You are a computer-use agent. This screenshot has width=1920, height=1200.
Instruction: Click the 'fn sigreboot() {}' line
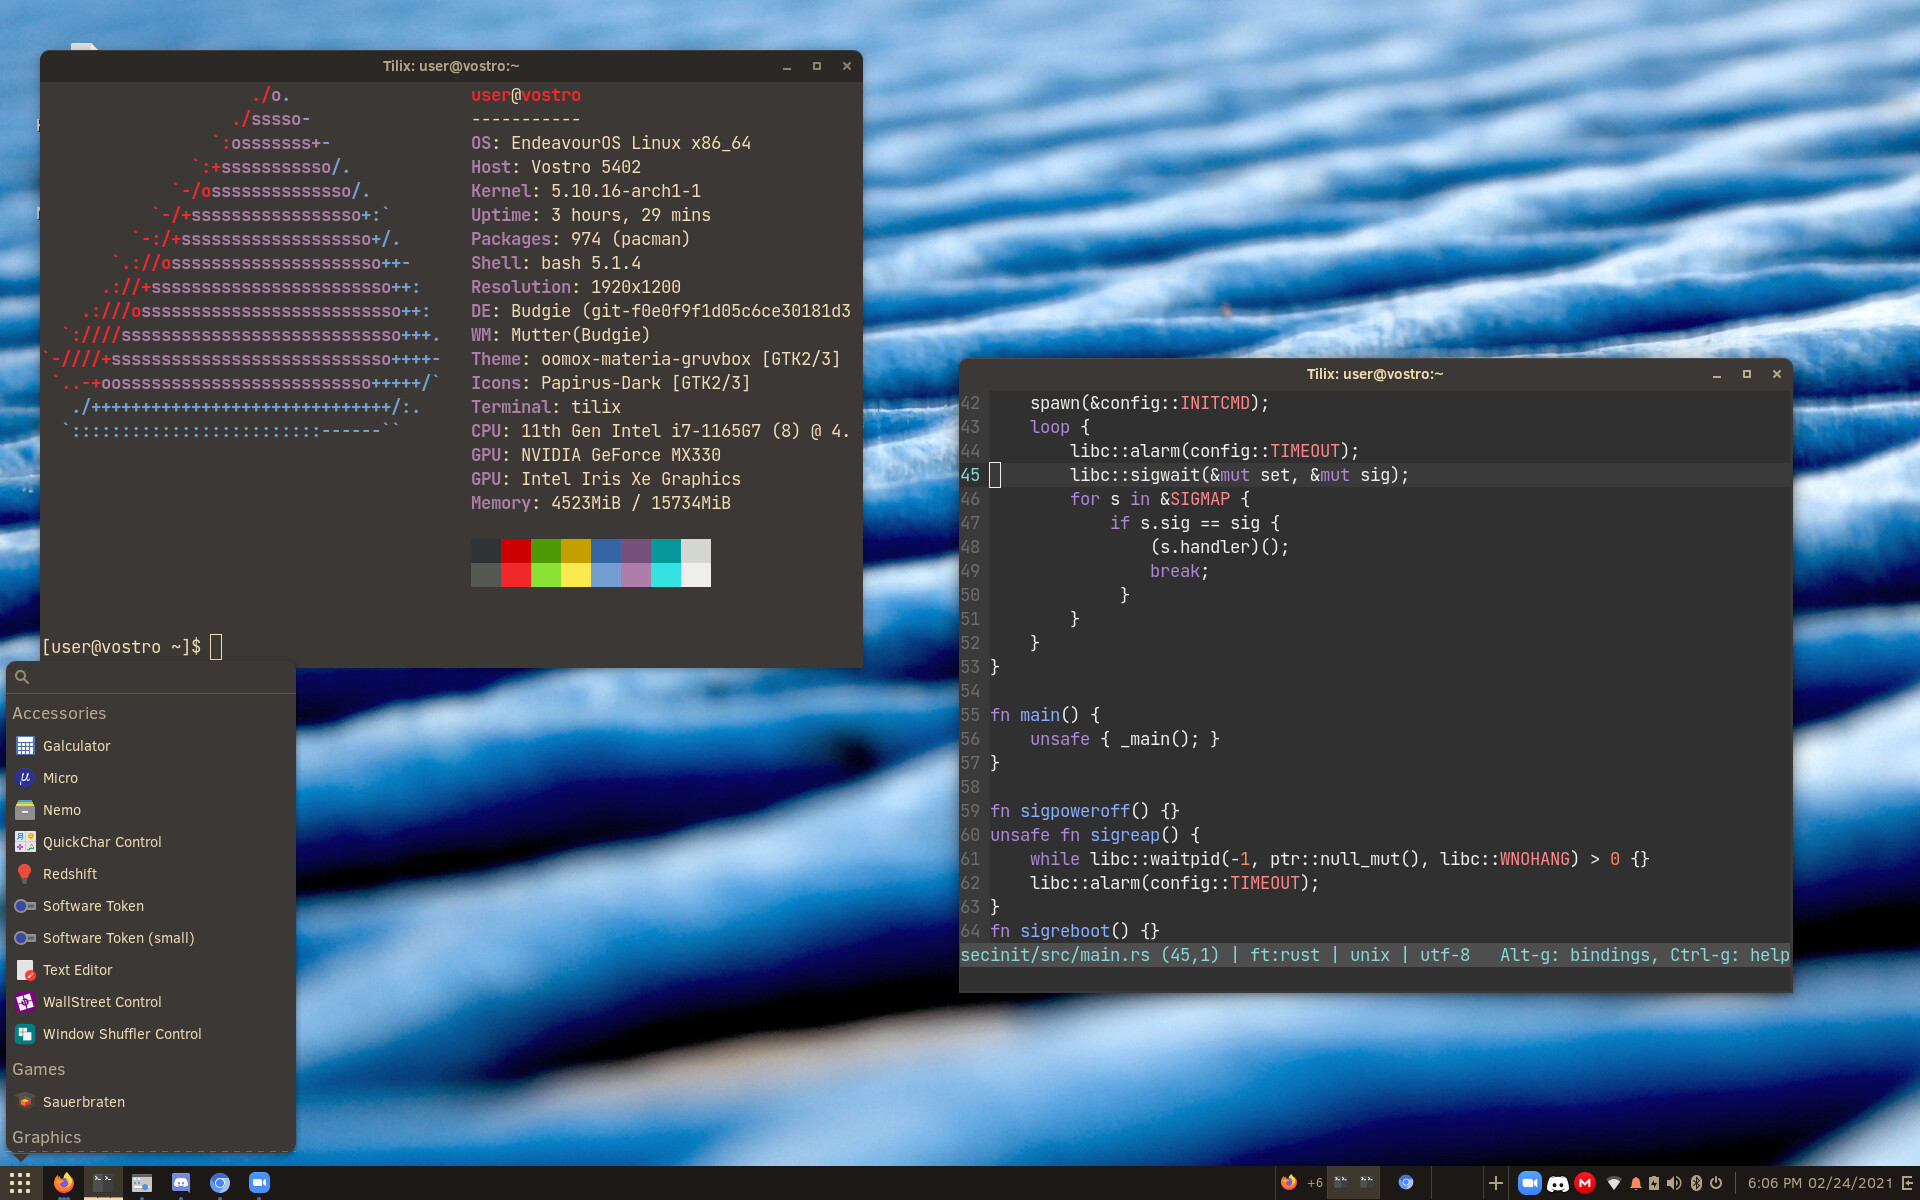1075,931
